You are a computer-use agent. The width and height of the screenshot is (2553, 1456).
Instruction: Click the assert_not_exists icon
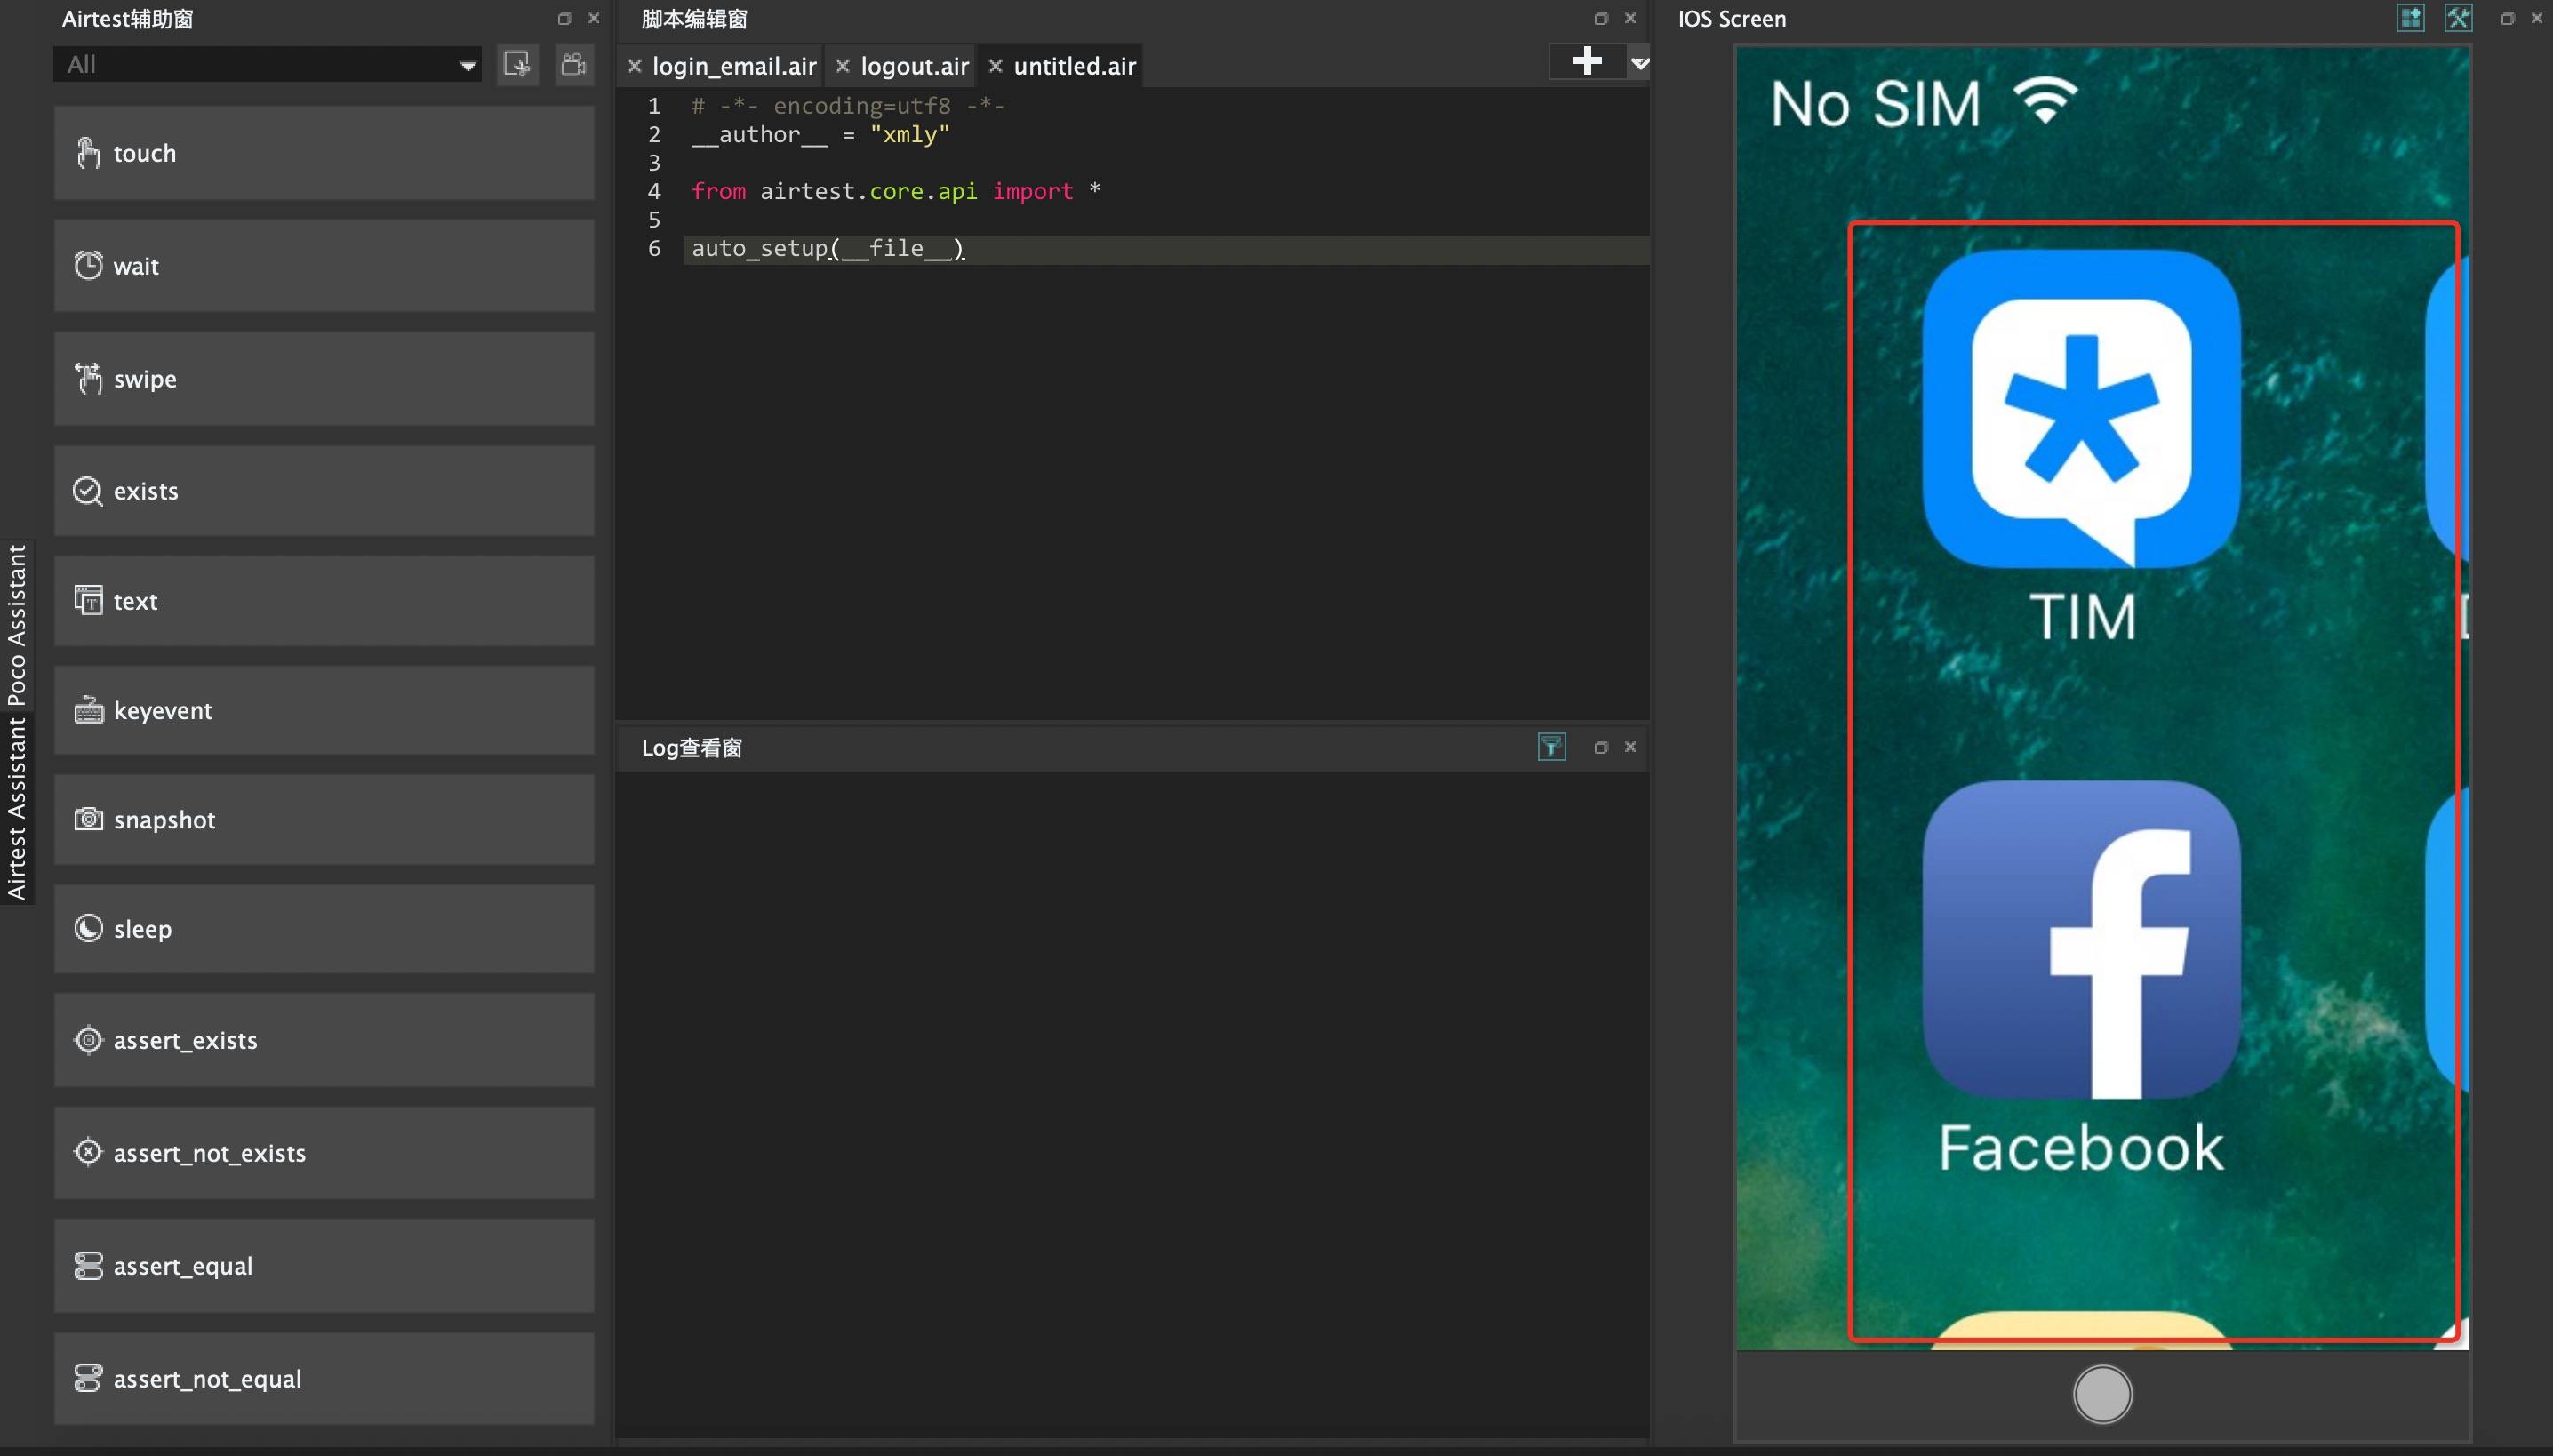click(88, 1153)
